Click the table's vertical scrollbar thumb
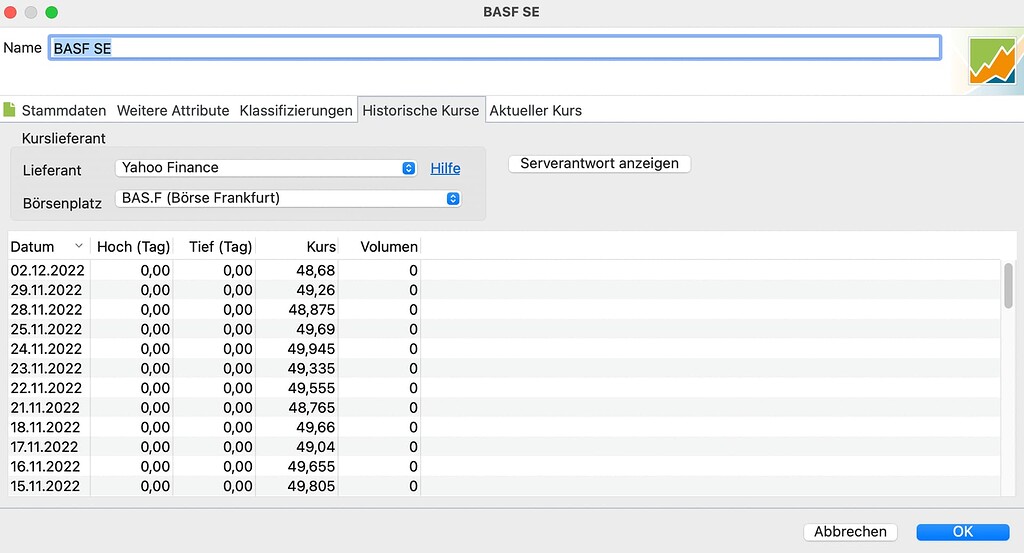The height and width of the screenshot is (553, 1024). pos(1008,285)
